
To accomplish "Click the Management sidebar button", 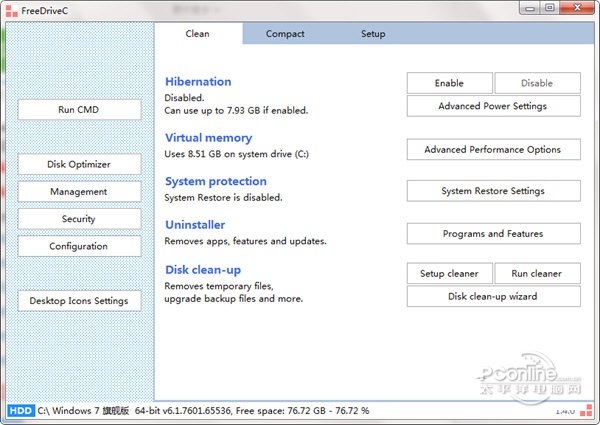I will coord(79,191).
